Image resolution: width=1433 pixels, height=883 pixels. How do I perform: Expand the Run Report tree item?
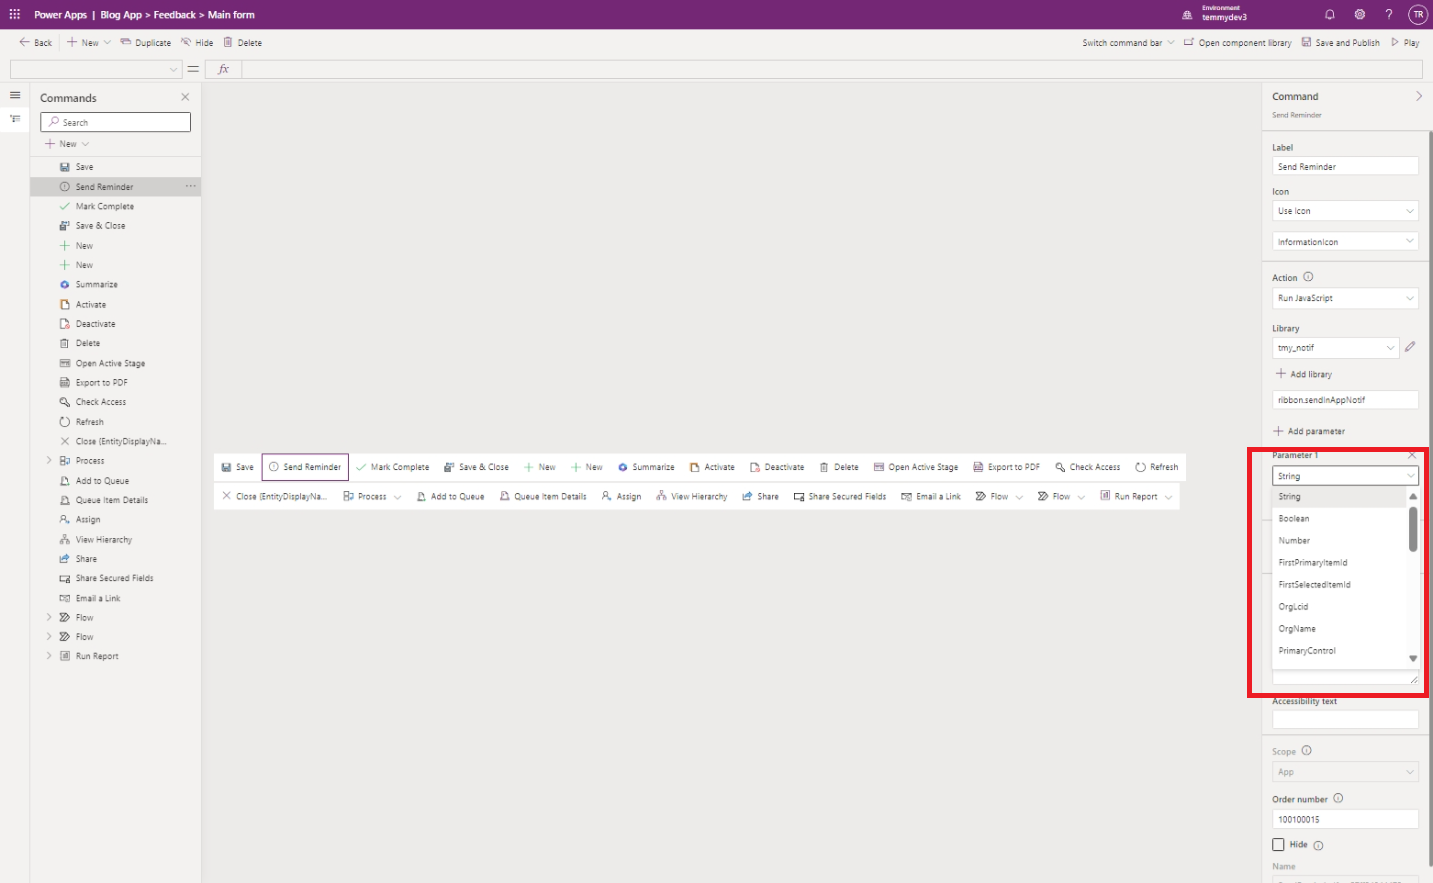(49, 656)
